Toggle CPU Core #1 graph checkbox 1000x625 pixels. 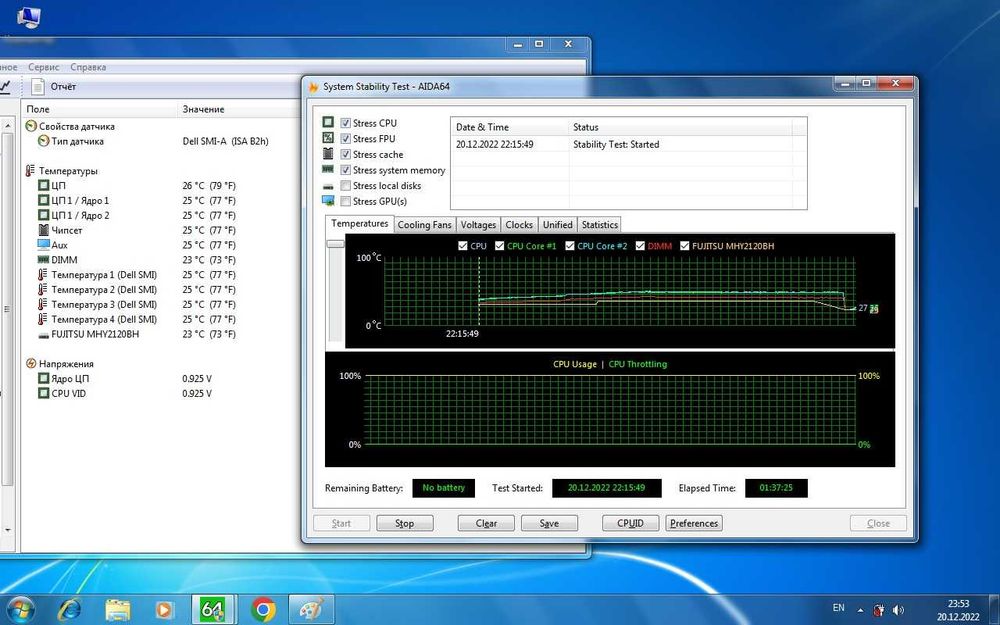point(499,246)
